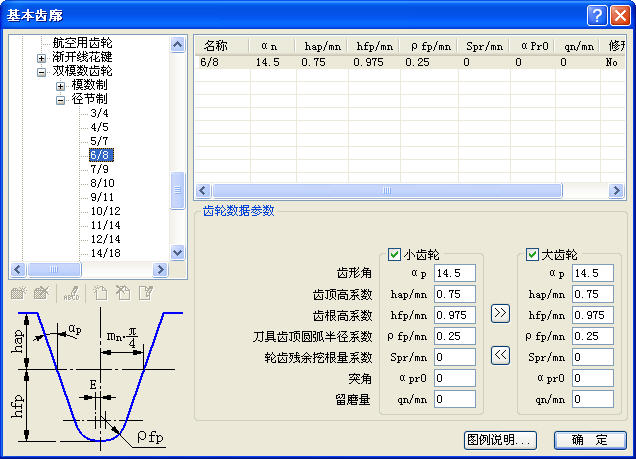
Task: Copy gear values to pinion with << button
Action: [500, 356]
